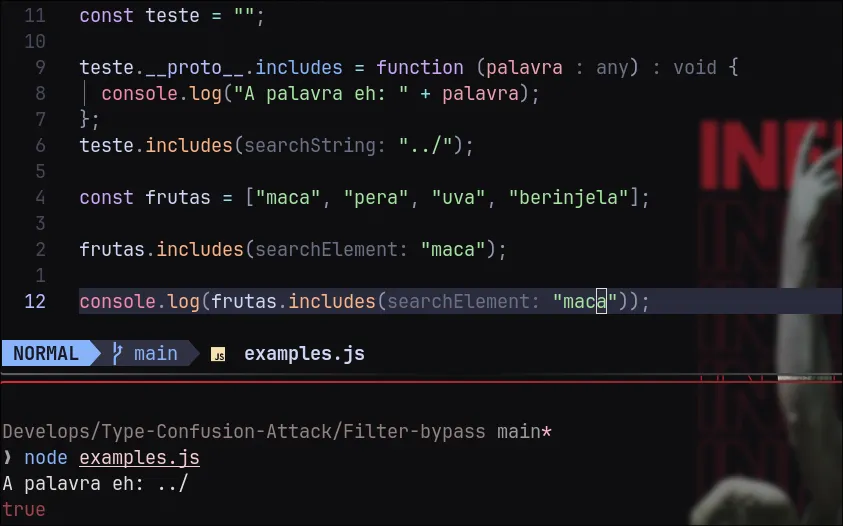Click the terminal prompt arrow symbol
The image size is (843, 526).
point(7,458)
